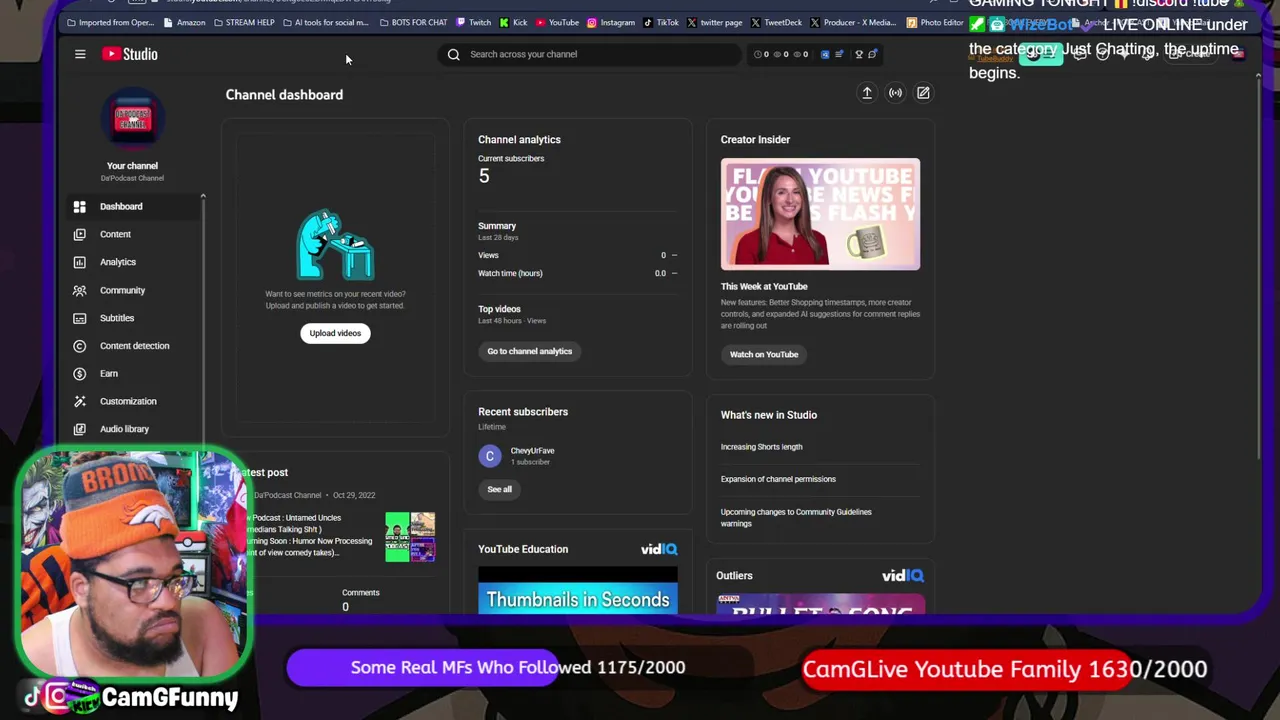Select Dashboard in the sidebar

pyautogui.click(x=132, y=206)
